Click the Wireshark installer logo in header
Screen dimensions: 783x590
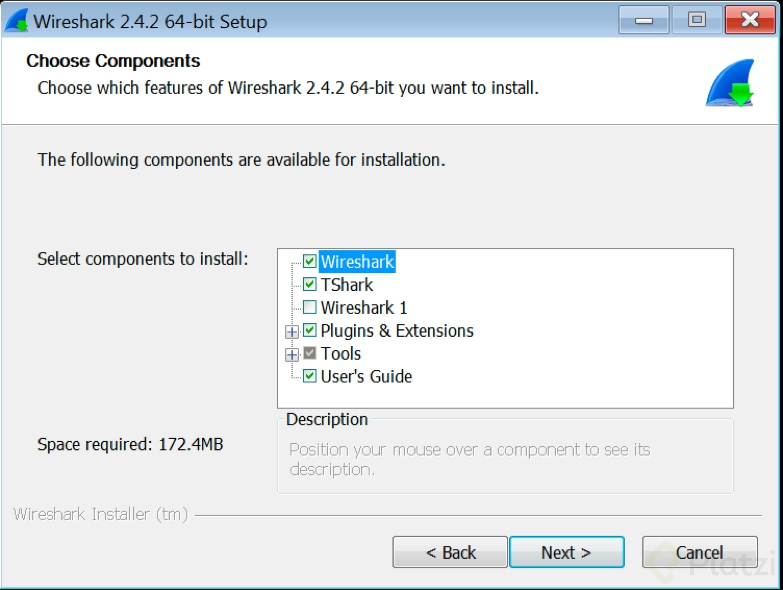tap(729, 85)
